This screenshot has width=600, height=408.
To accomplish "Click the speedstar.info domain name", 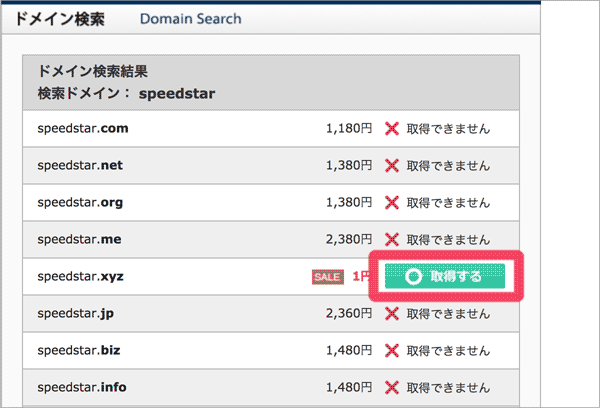I will (82, 388).
